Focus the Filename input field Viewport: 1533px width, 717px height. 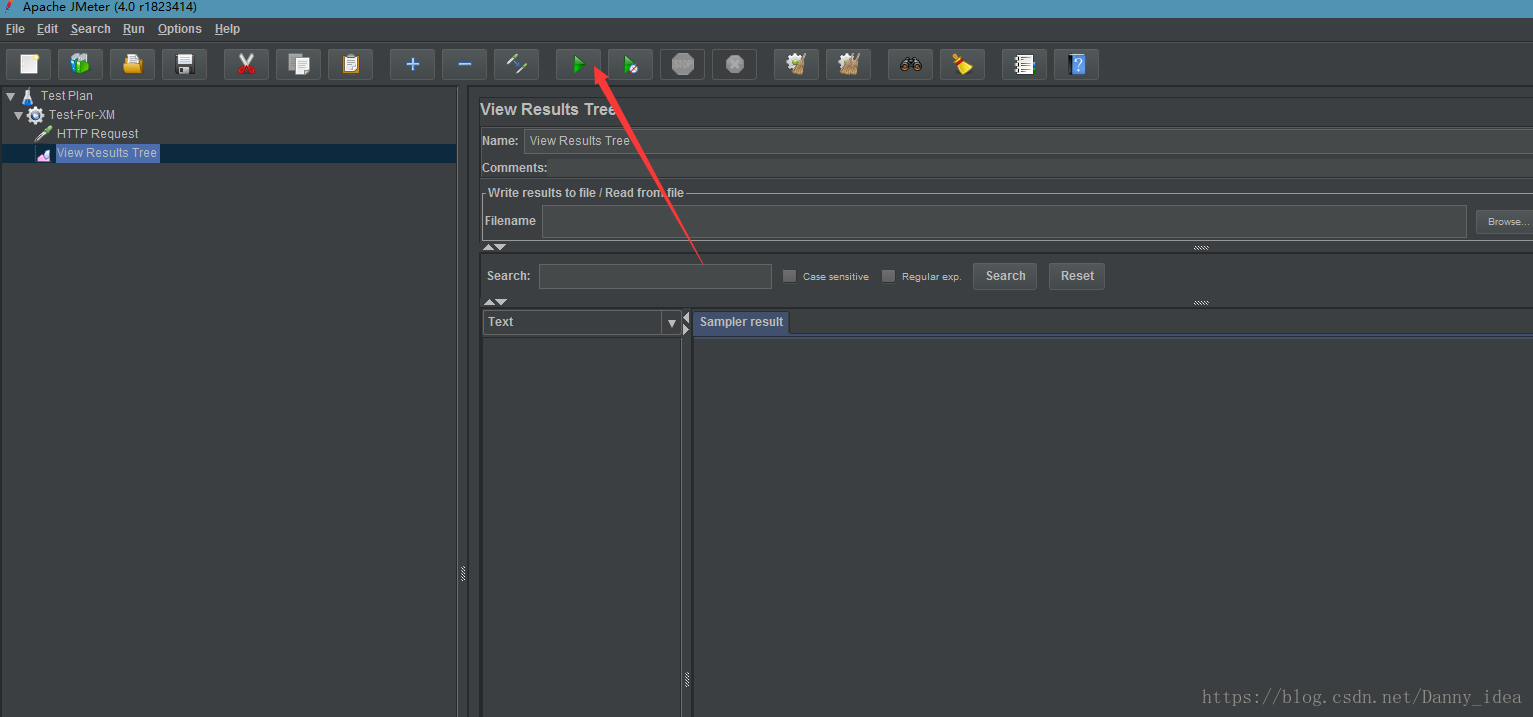[1004, 221]
